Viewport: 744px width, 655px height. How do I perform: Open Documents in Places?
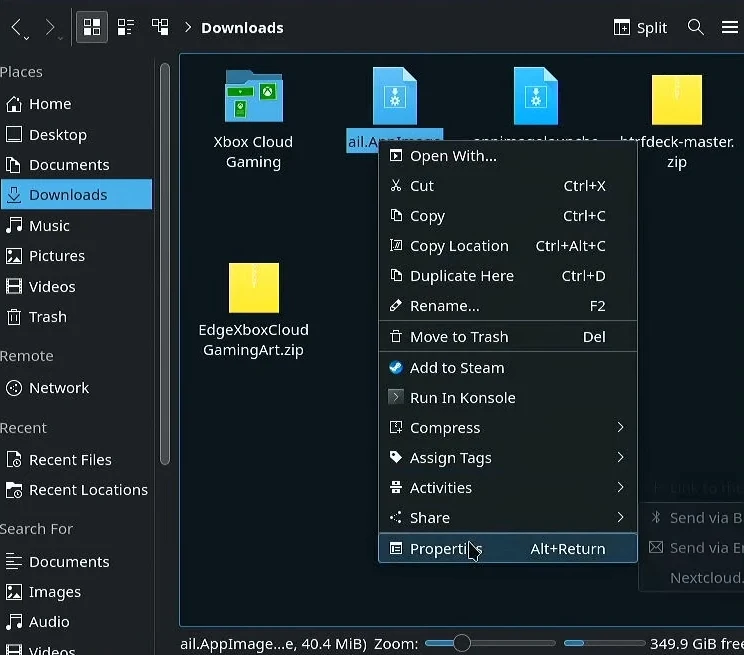pos(76,165)
